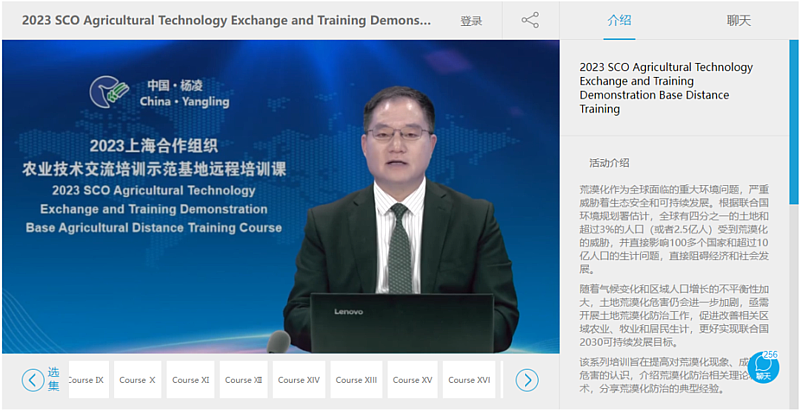The width and height of the screenshot is (800, 414).
Task: Click the 活动介绍 section heading
Action: (609, 162)
